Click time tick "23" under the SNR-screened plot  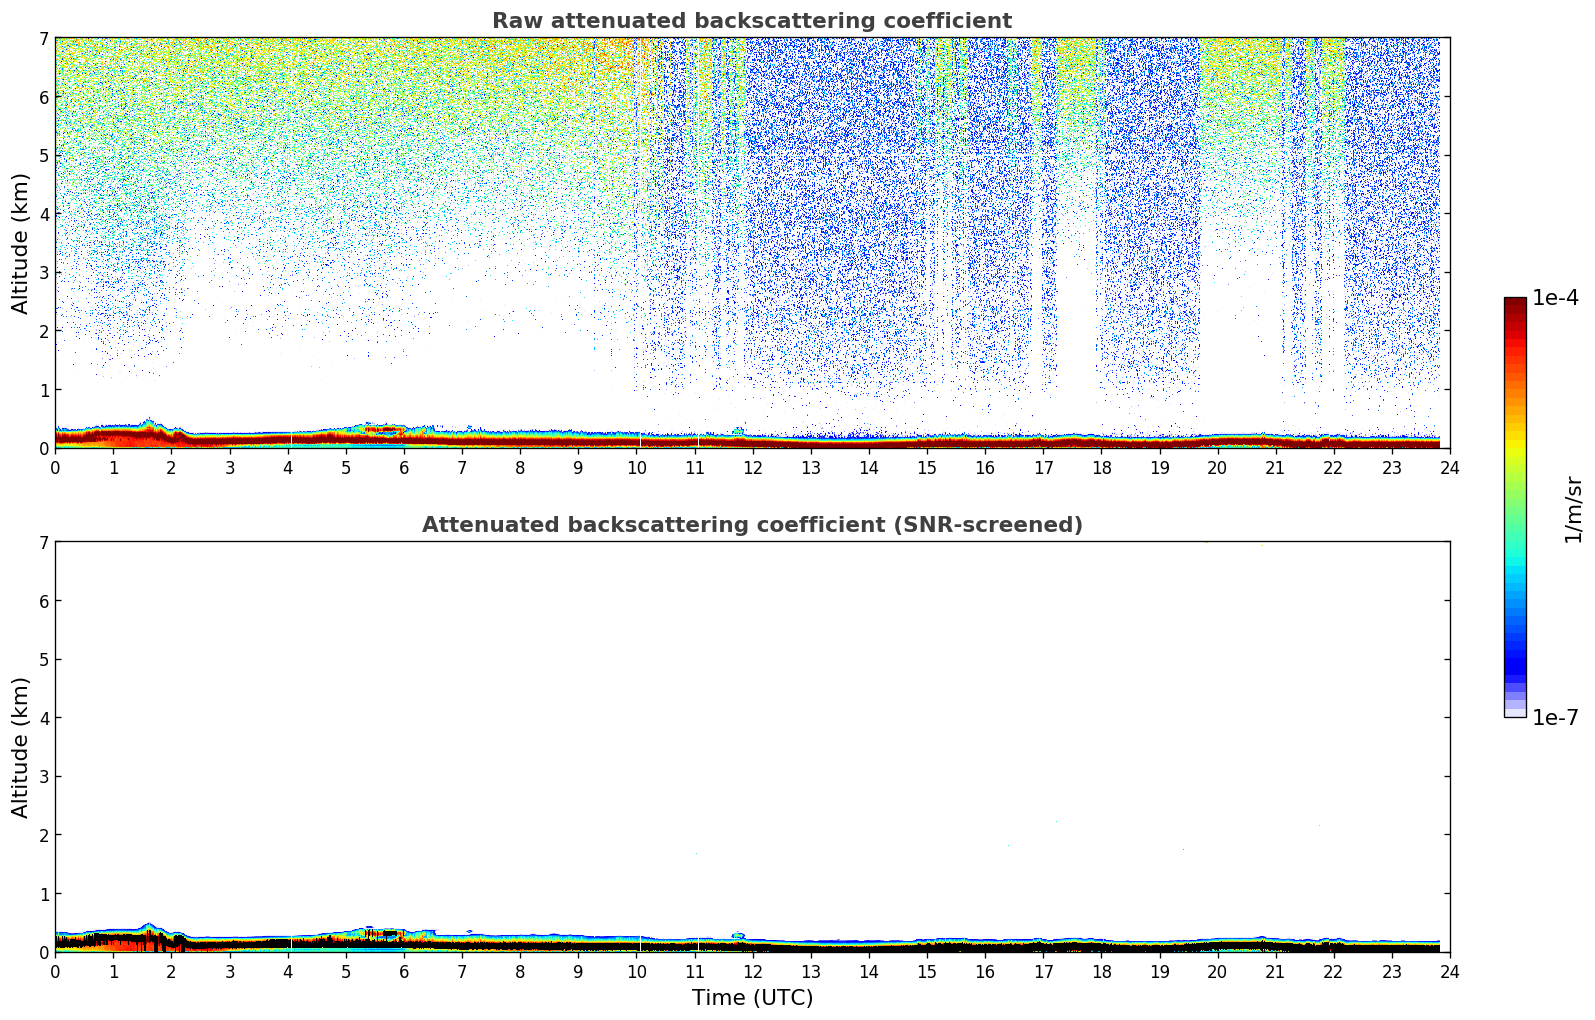[x=1392, y=972]
